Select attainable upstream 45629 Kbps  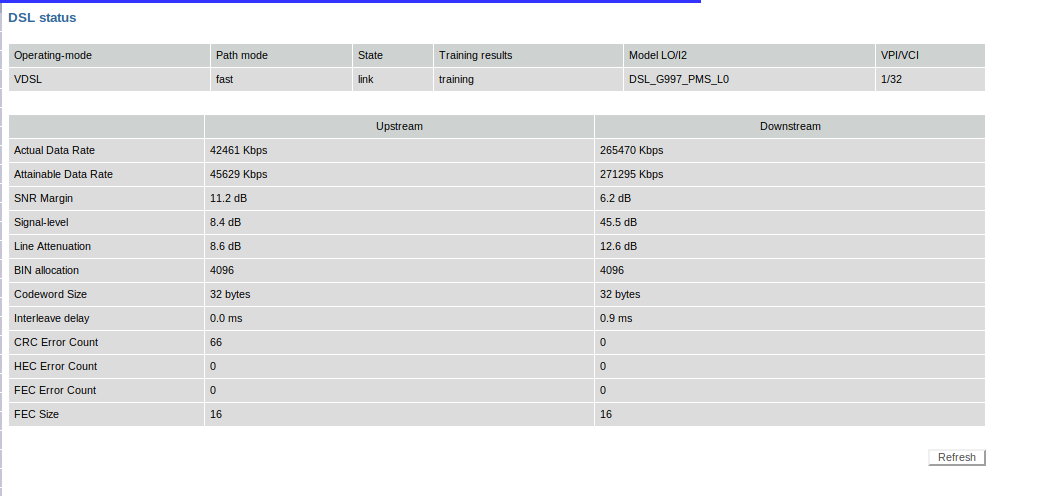(x=238, y=174)
